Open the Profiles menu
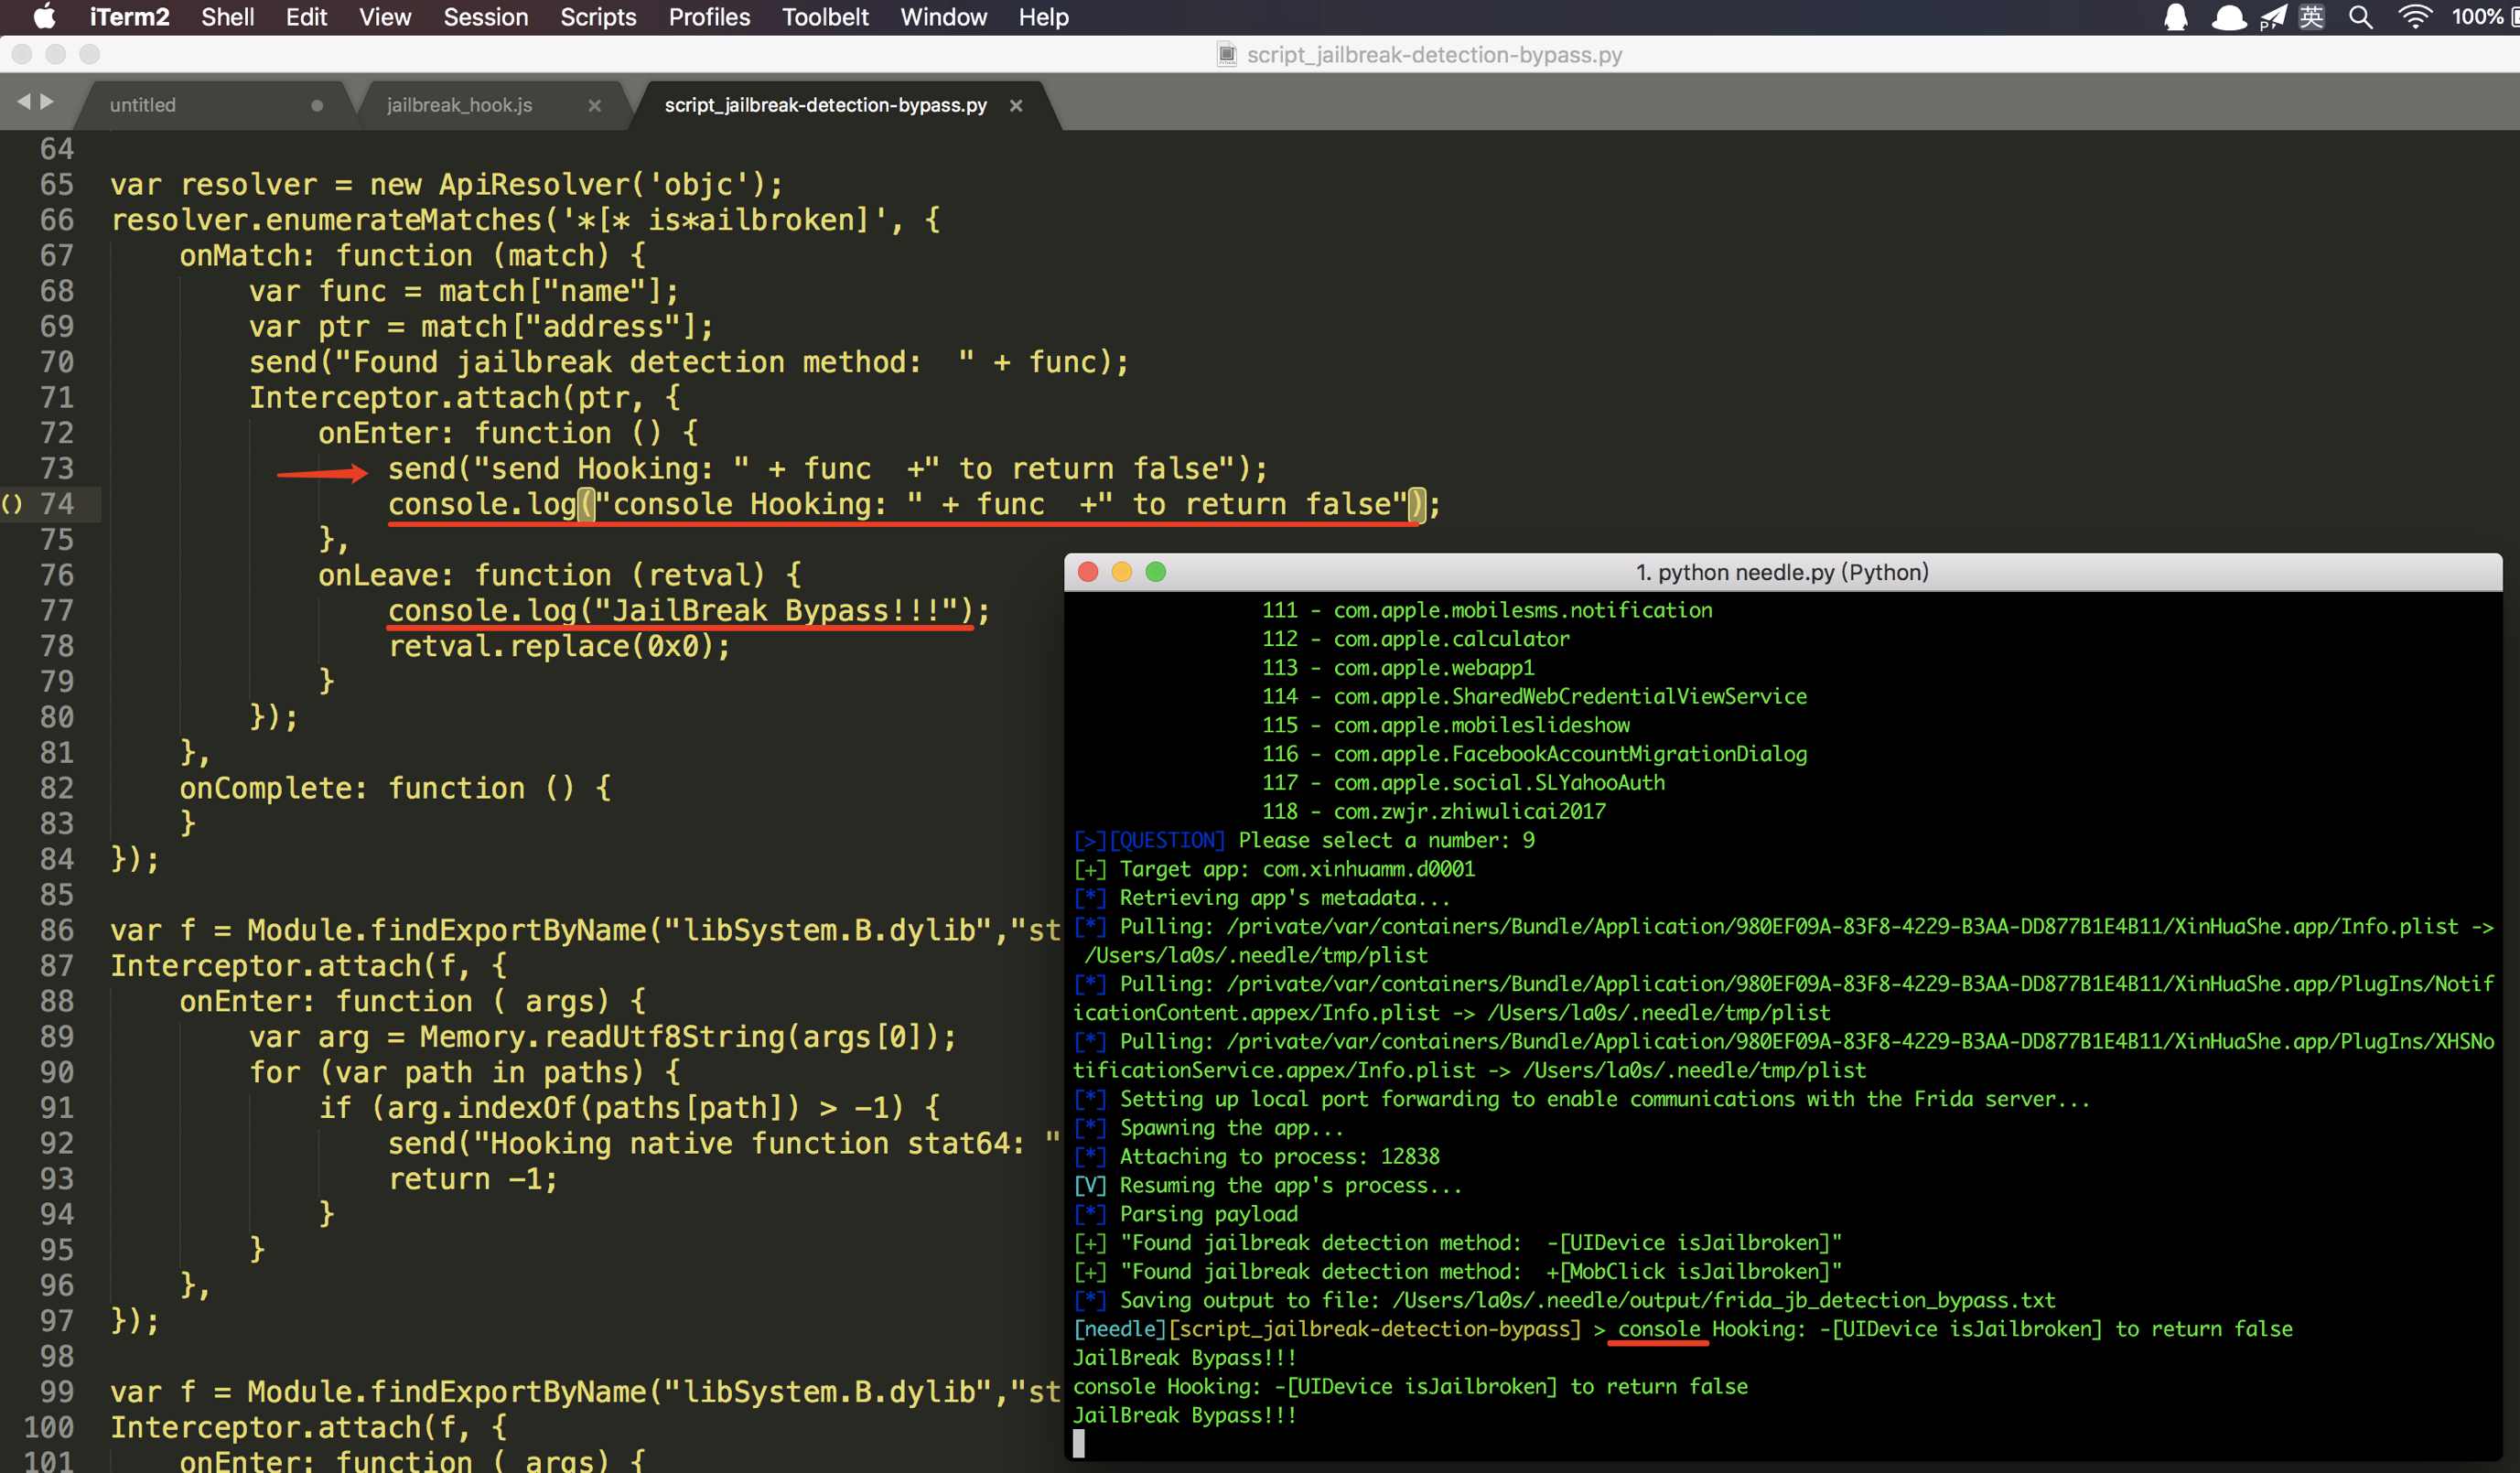 pos(708,17)
